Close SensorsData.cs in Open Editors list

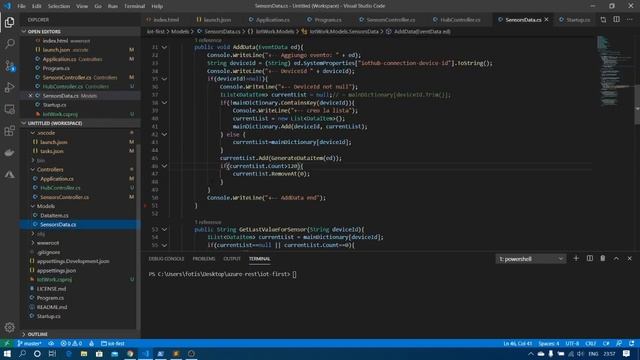point(30,96)
